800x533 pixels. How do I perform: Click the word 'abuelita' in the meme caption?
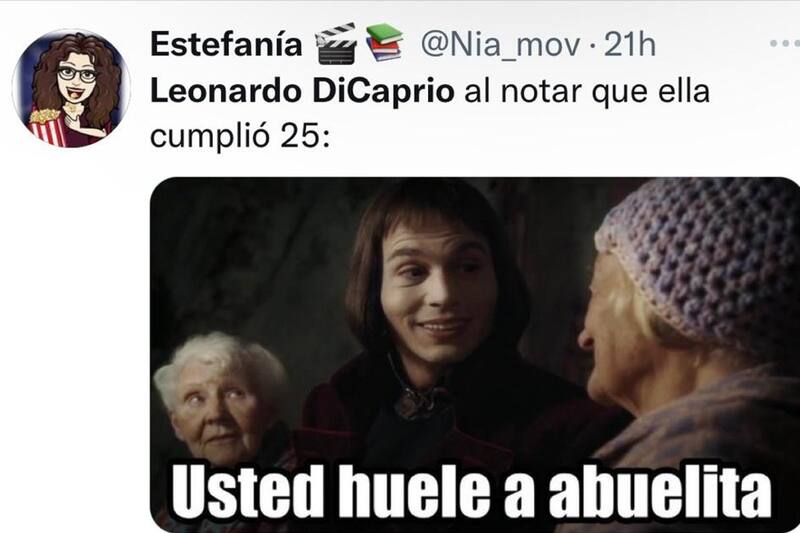click(x=660, y=489)
